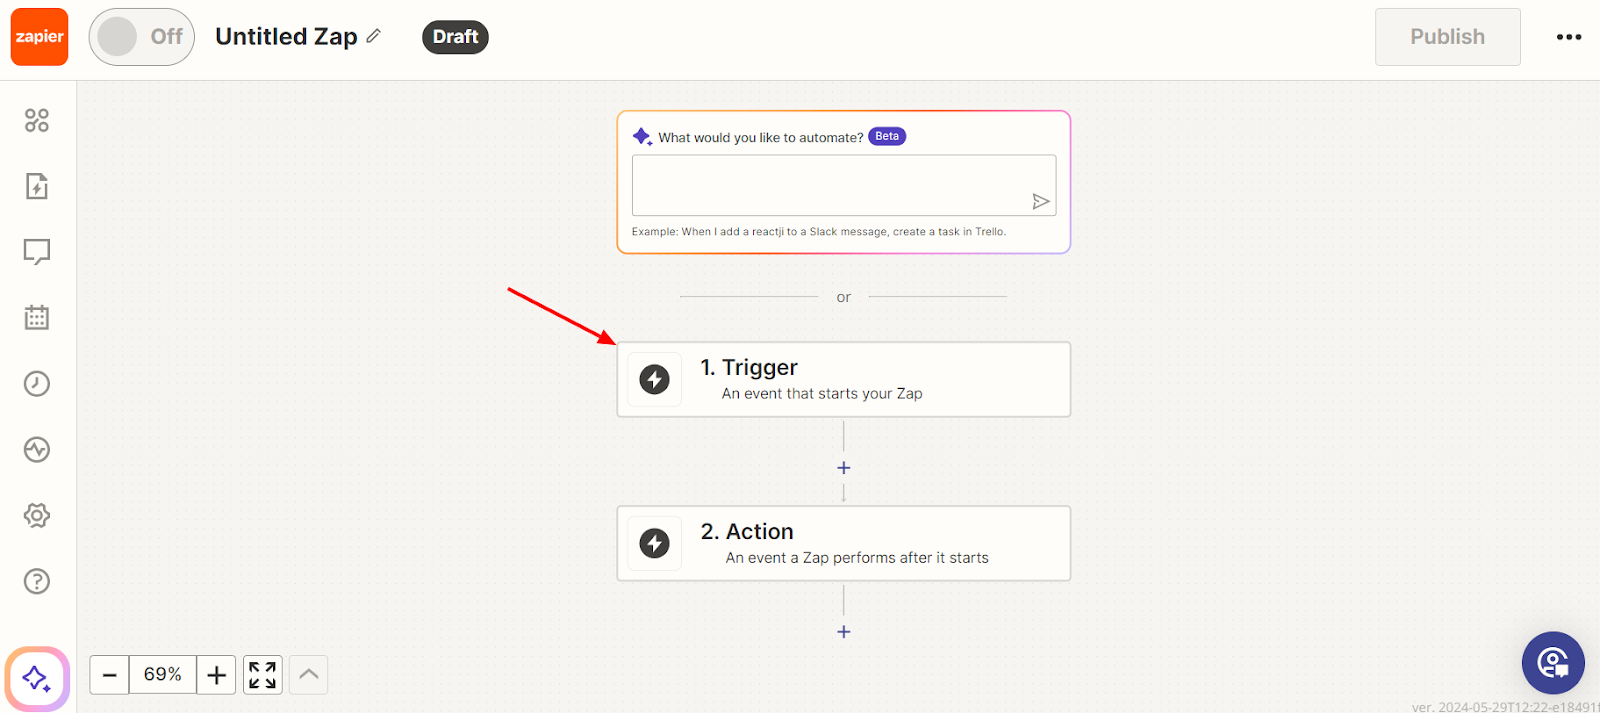The image size is (1600, 713).
Task: Toggle the Zap On/Off switch
Action: [x=141, y=37]
